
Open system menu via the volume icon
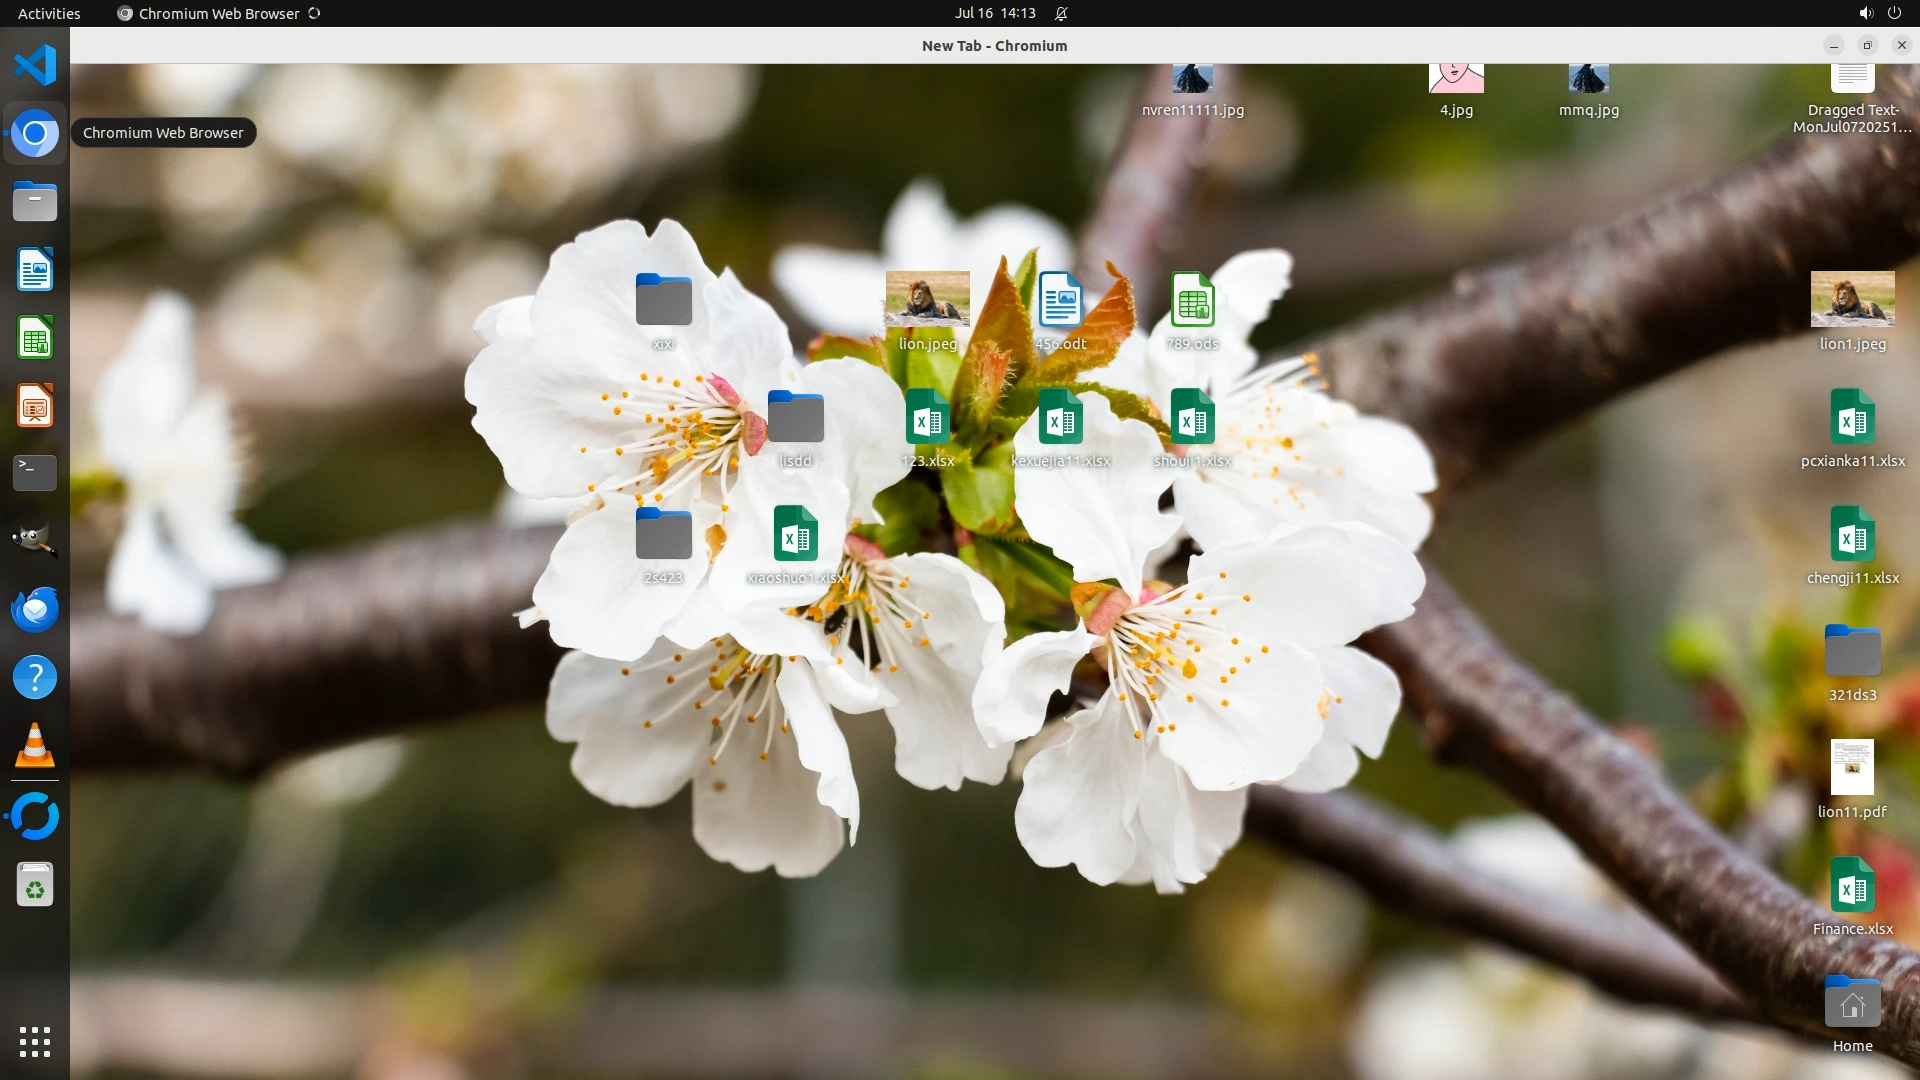coord(1866,13)
